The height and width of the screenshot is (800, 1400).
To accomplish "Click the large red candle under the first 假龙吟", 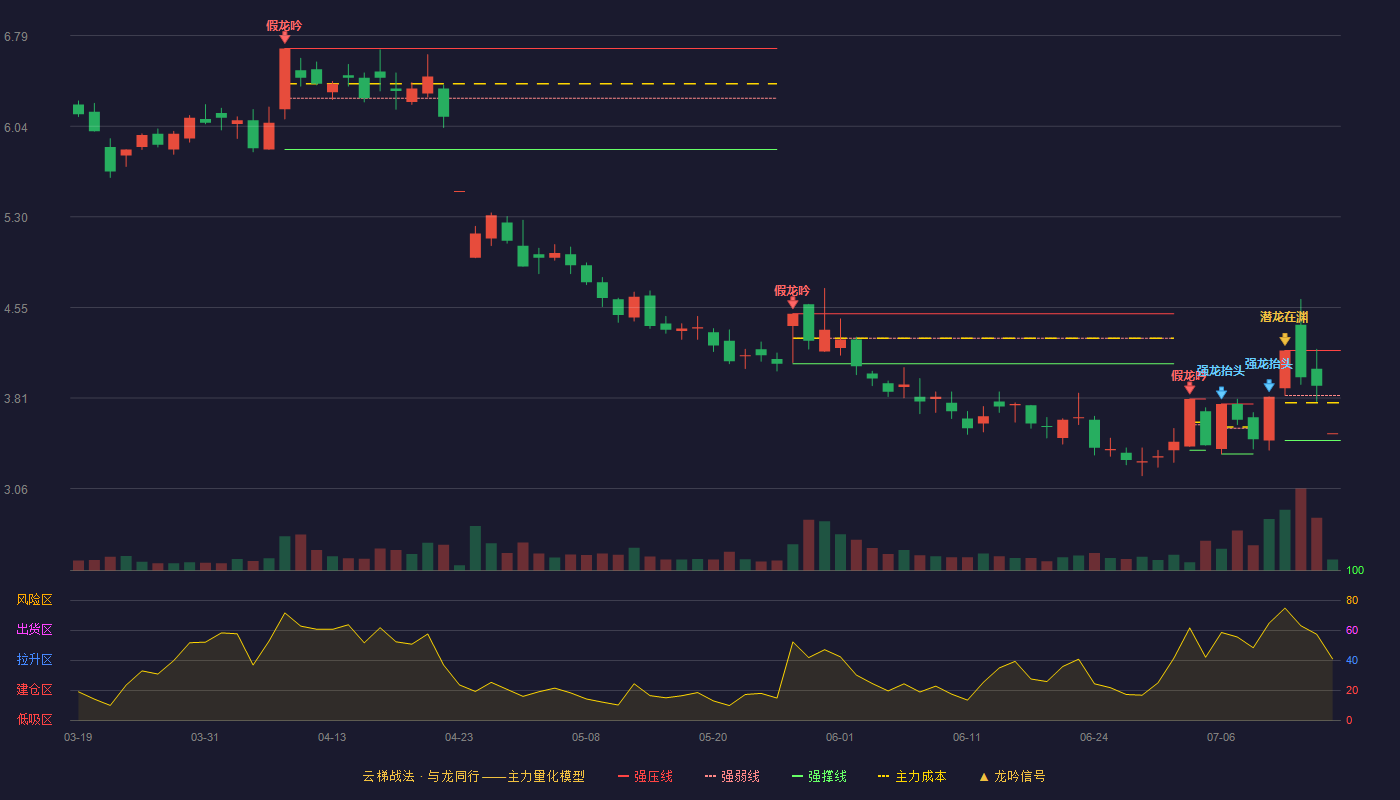I will tap(285, 79).
